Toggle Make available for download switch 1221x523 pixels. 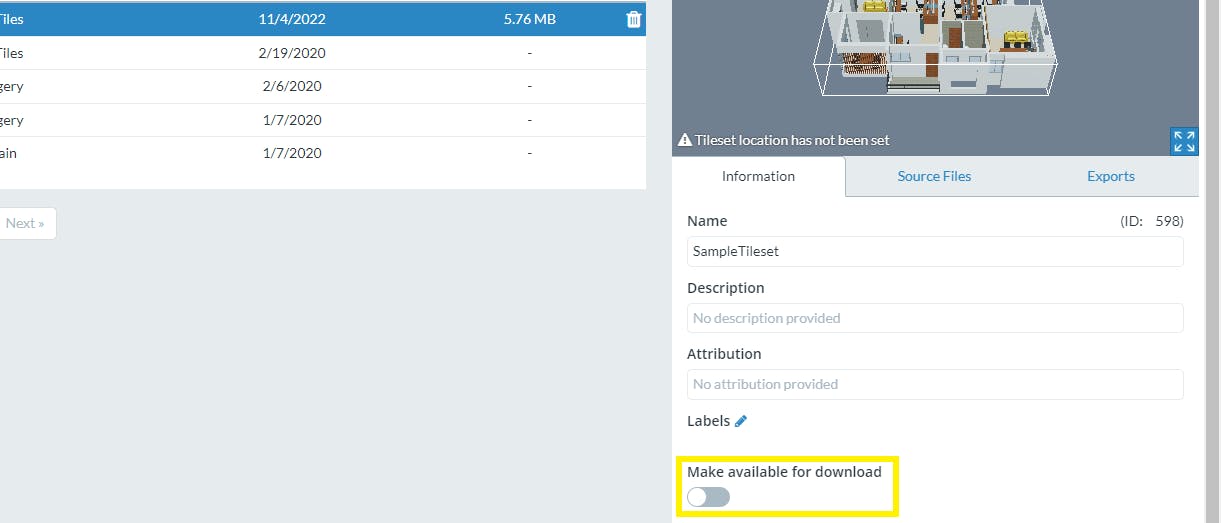[x=708, y=497]
